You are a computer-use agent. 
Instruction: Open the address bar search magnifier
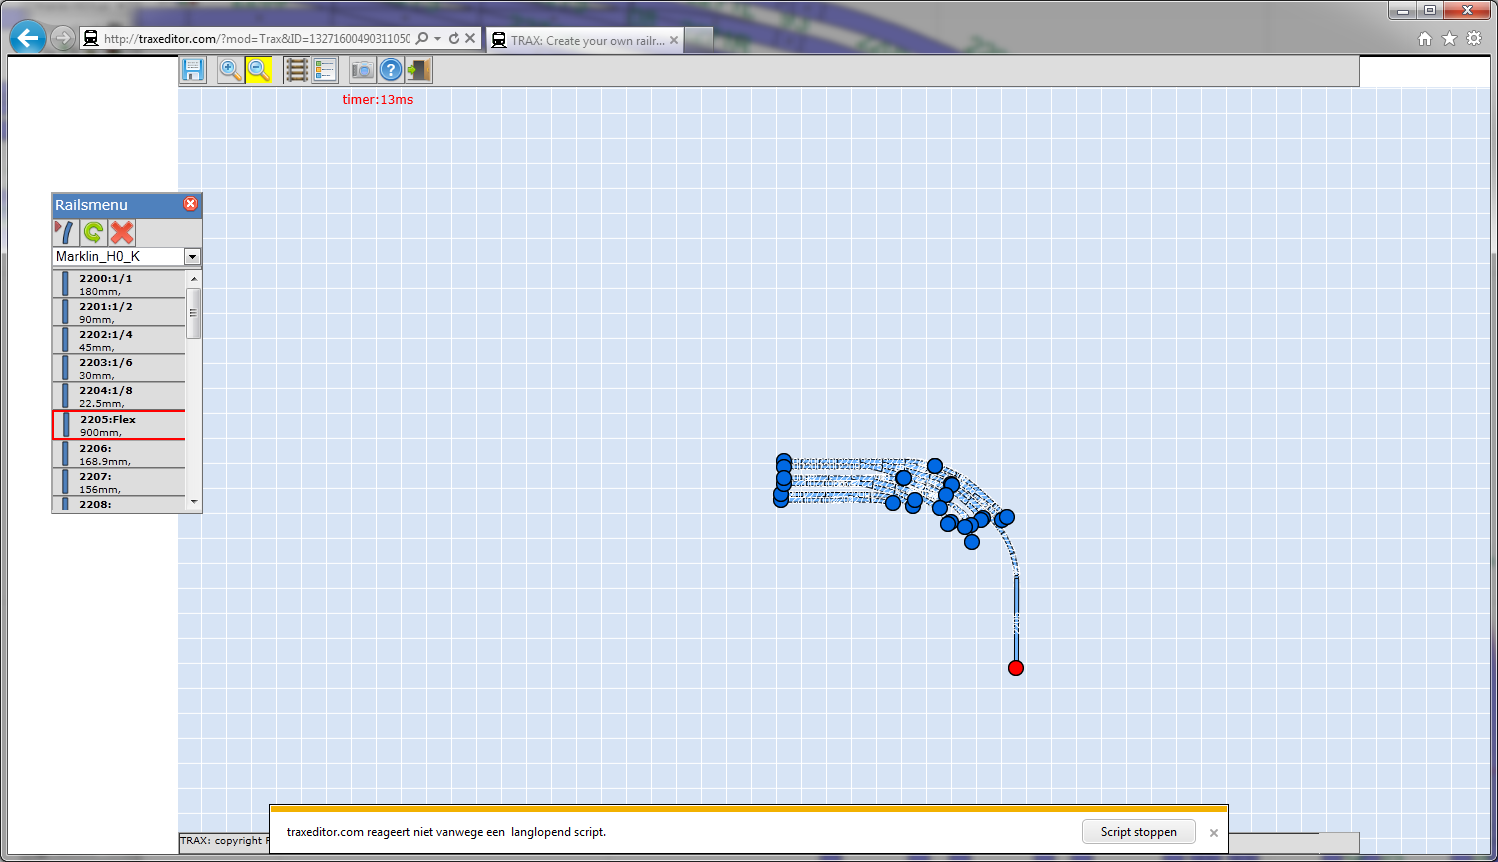pyautogui.click(x=422, y=39)
